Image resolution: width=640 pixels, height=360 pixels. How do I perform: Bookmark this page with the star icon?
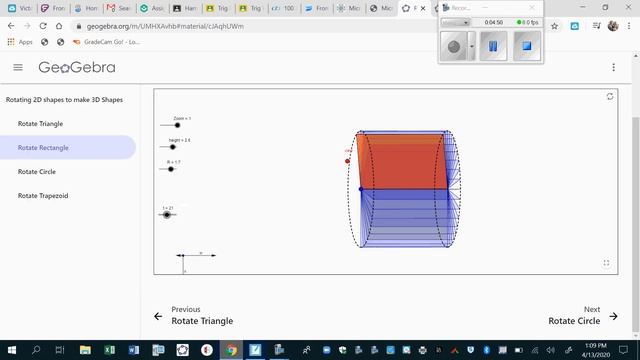click(x=554, y=26)
